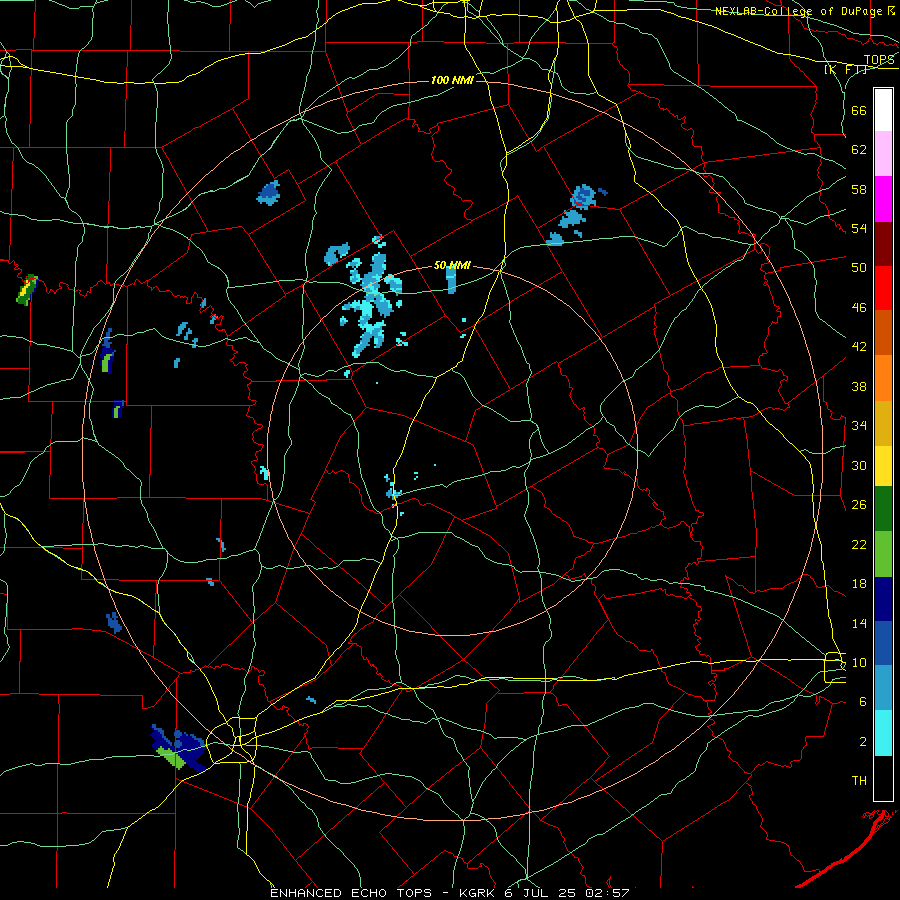Click the dark orange legend swatch
The image size is (900, 900).
click(883, 333)
